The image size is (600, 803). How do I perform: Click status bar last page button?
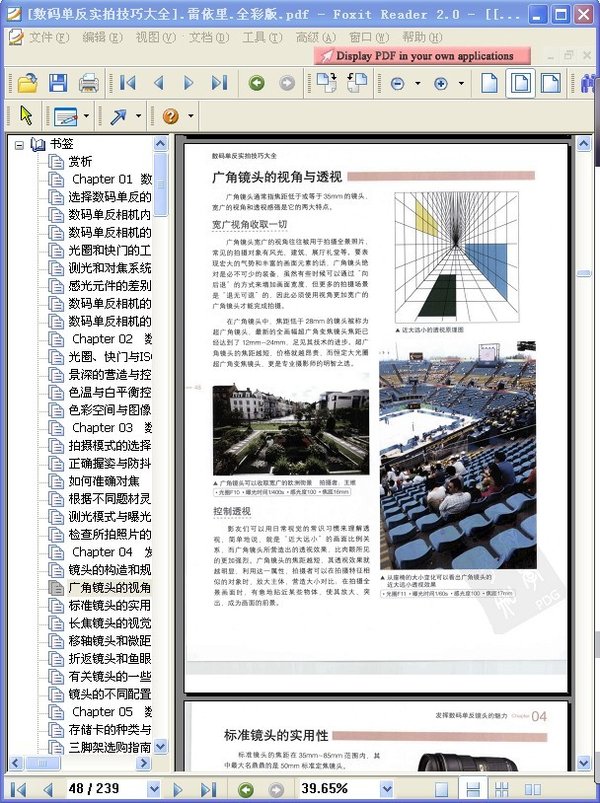coord(208,789)
